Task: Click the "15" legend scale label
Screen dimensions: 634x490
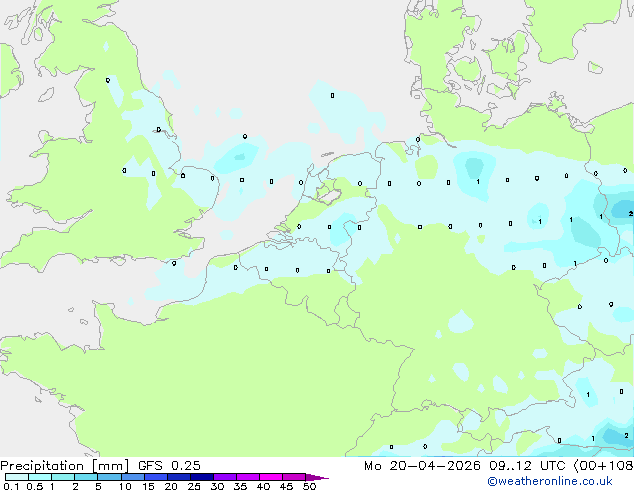Action: (x=148, y=486)
